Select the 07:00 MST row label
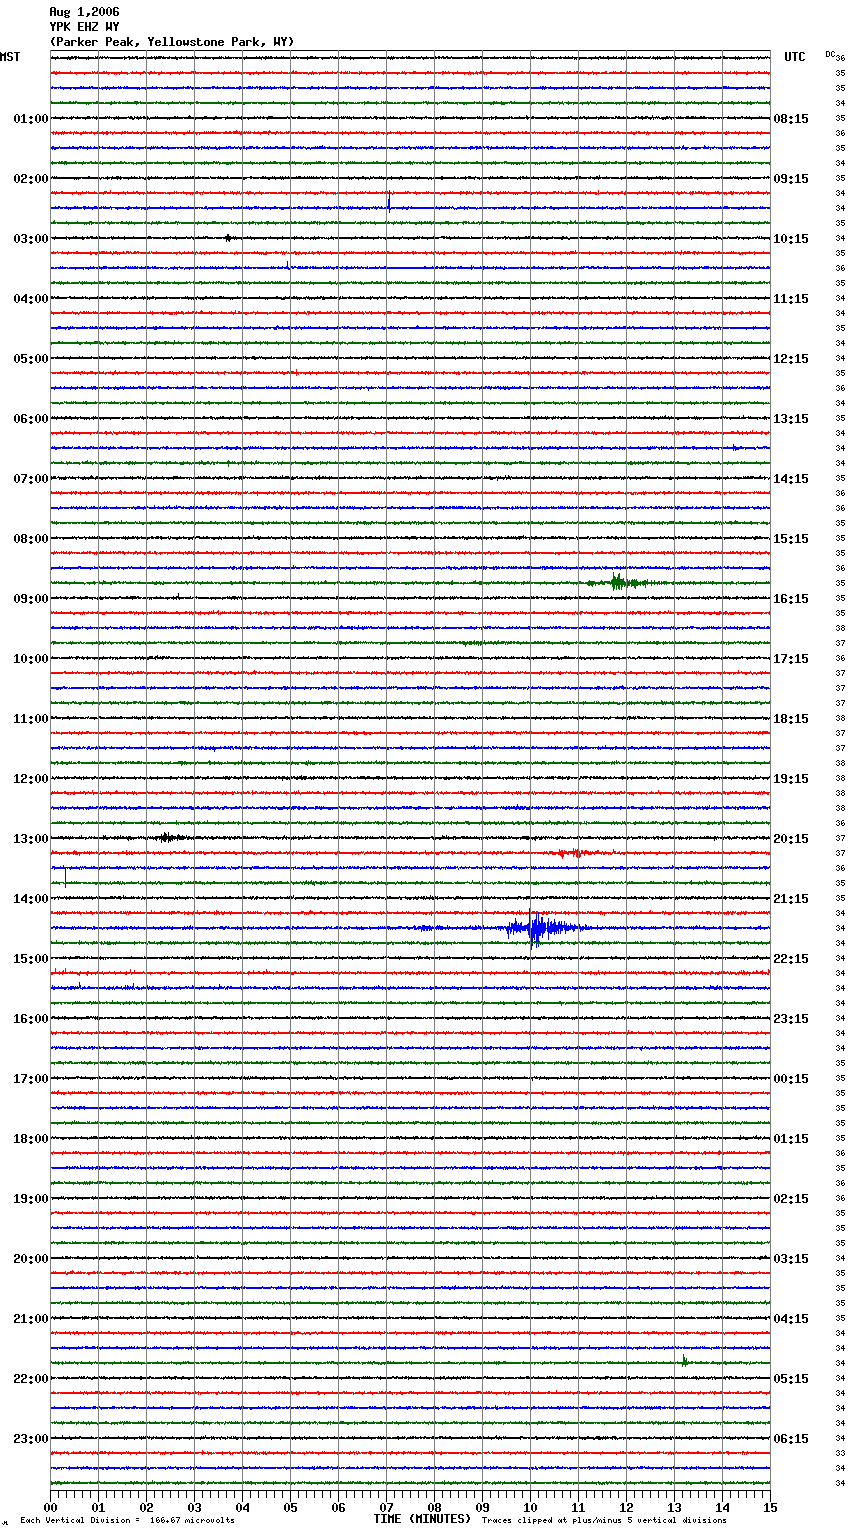Viewport: 850px width, 1534px height. [31, 479]
